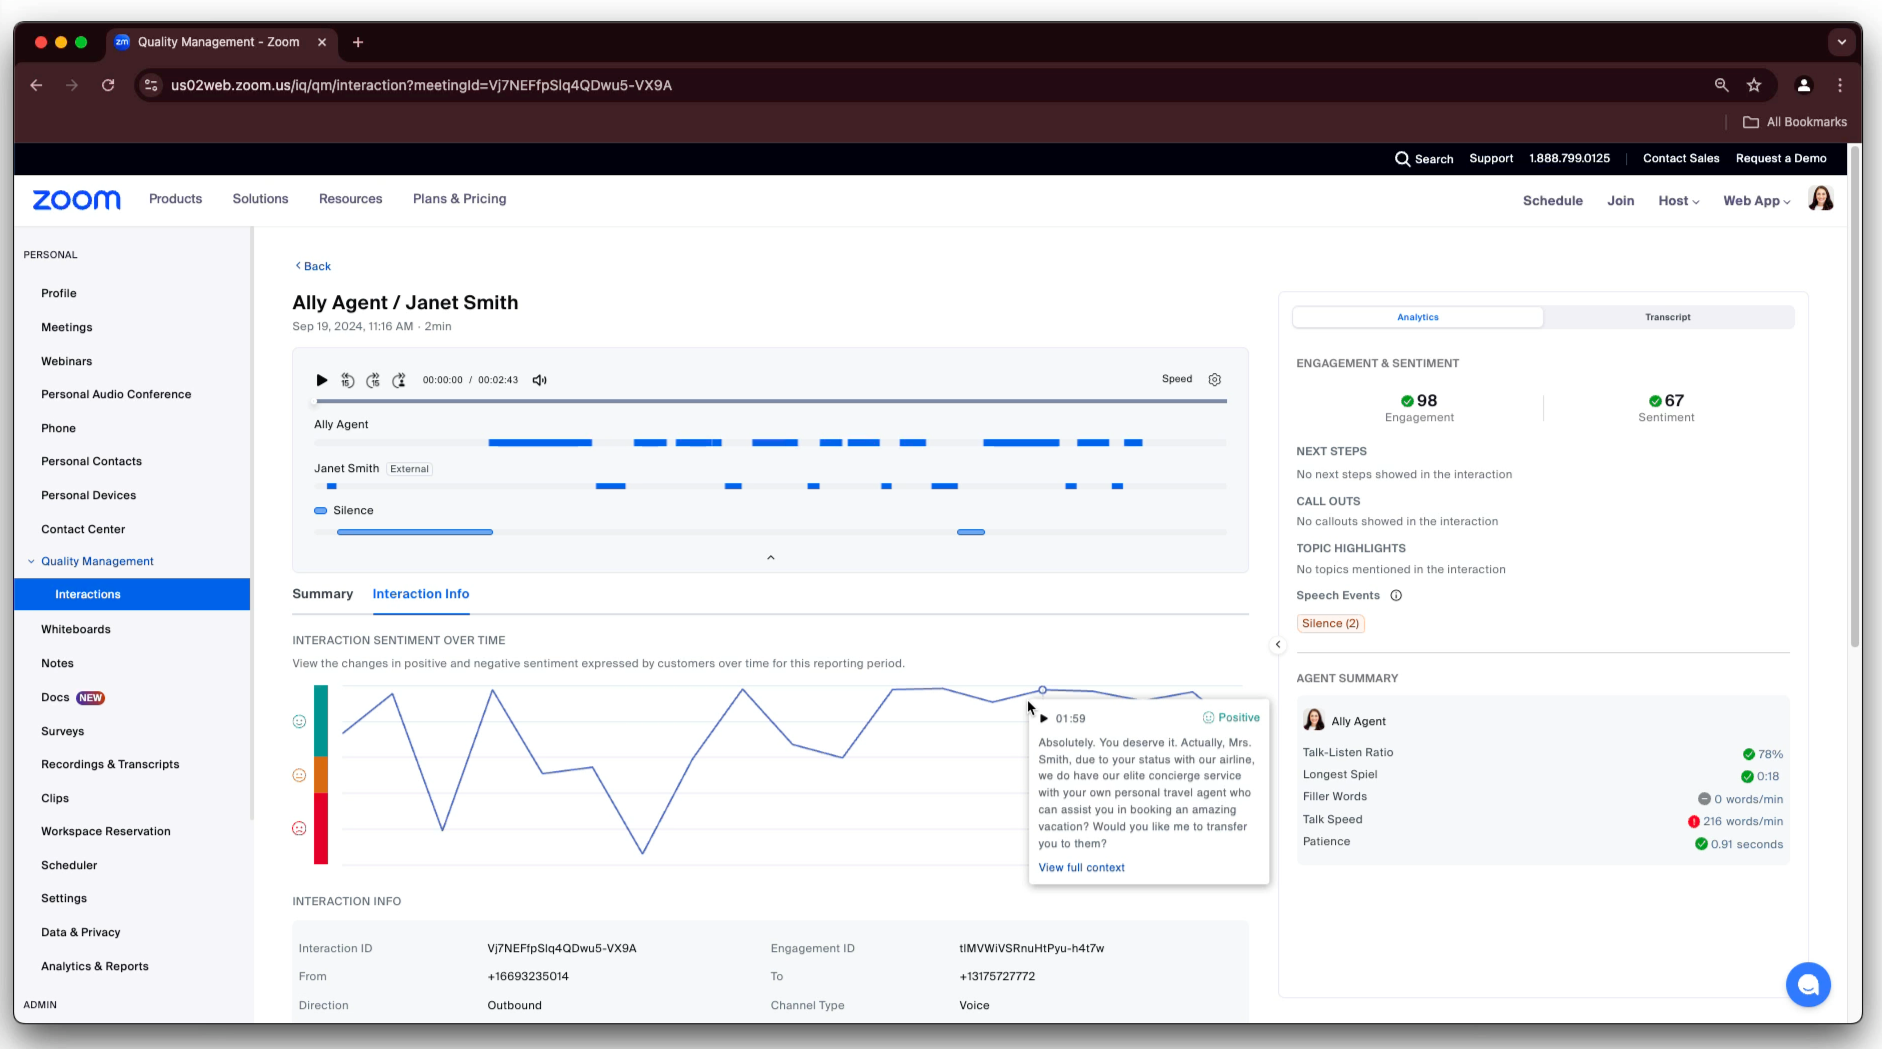Expand the Host dropdown
1882x1049 pixels.
1678,201
